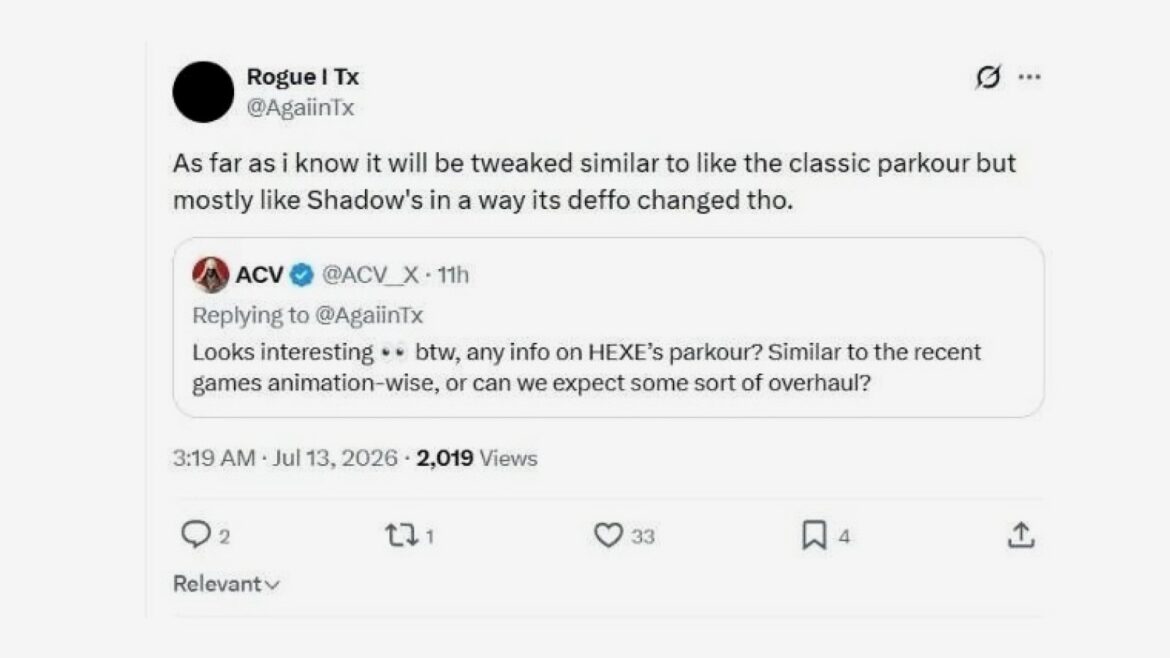Image resolution: width=1170 pixels, height=658 pixels.
Task: Click the Rogue I Tx display name
Action: pos(303,77)
